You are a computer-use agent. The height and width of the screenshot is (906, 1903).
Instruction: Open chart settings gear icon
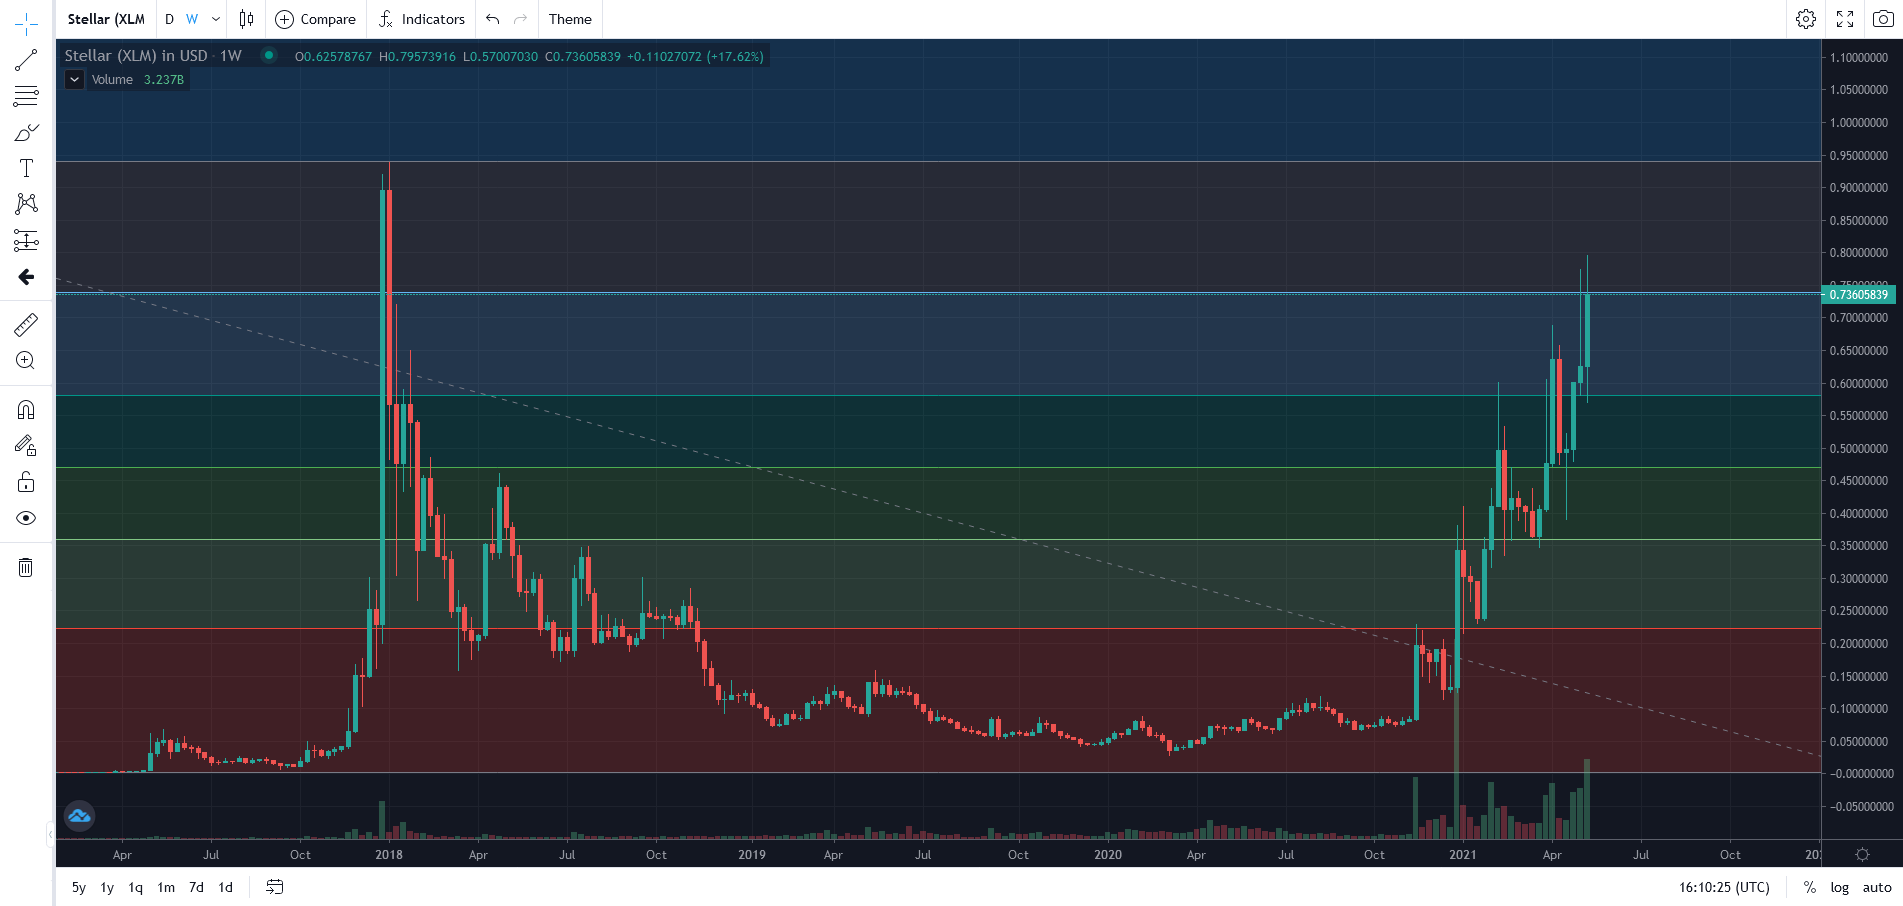1806,19
